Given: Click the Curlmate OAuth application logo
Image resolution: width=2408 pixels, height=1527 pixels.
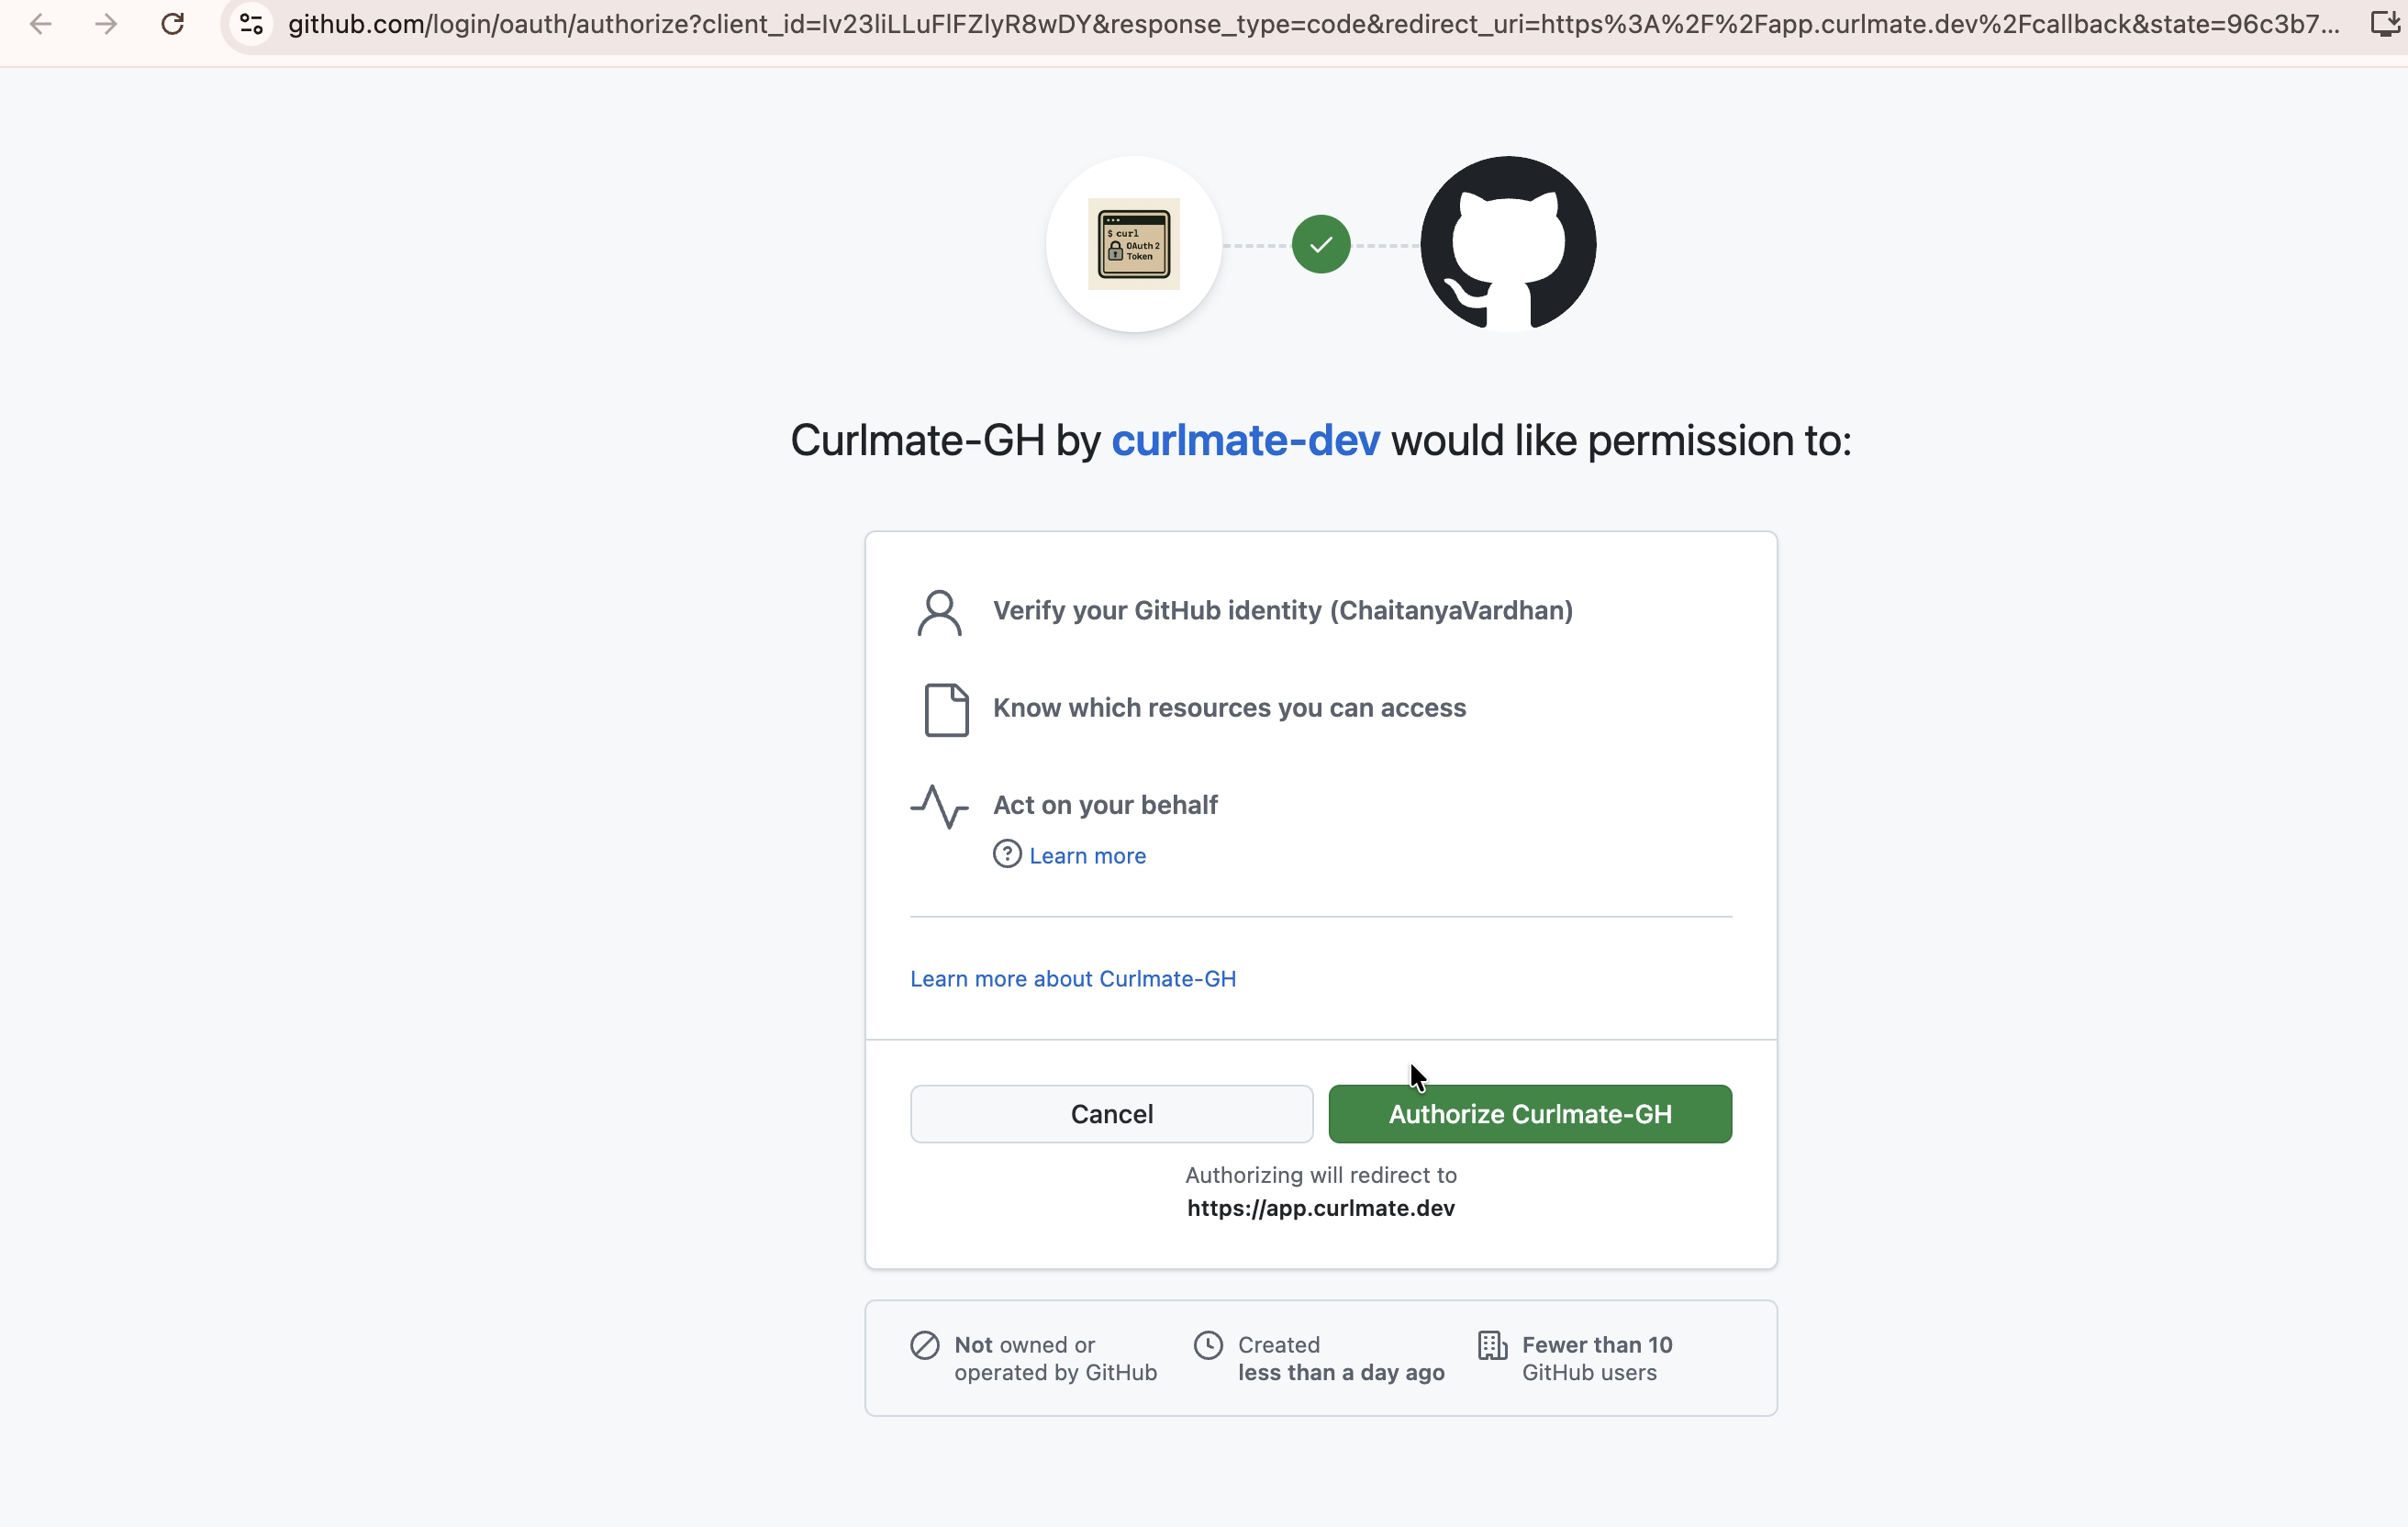Looking at the screenshot, I should [1133, 243].
